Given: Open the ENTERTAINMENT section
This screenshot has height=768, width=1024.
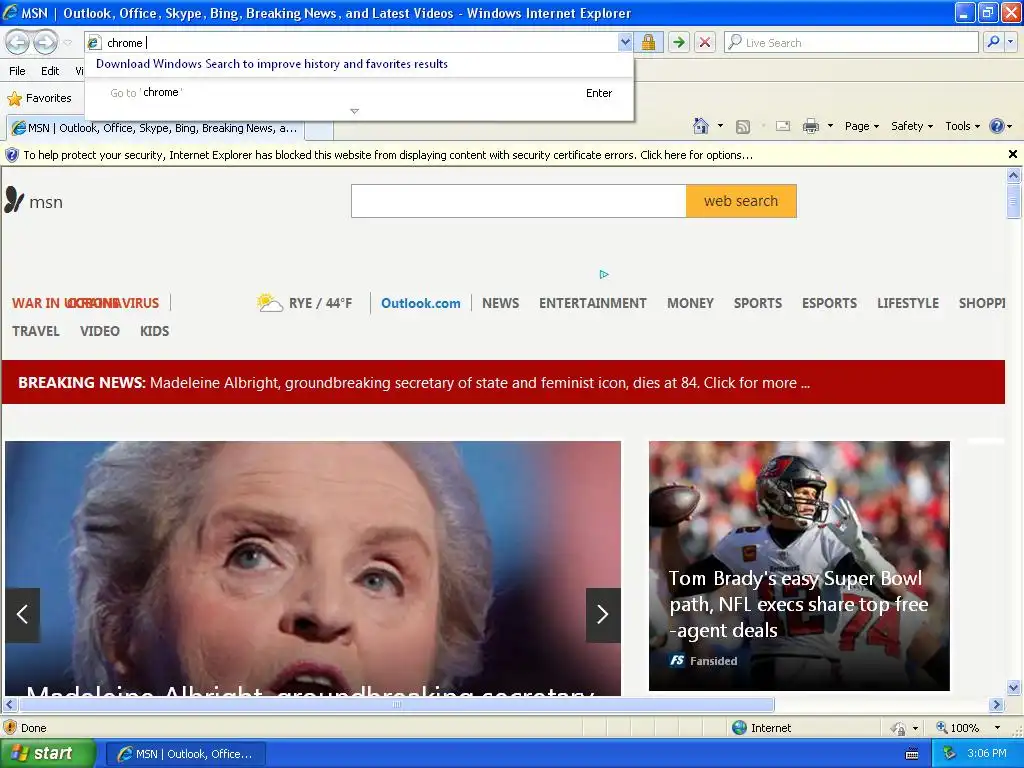Looking at the screenshot, I should coord(592,303).
